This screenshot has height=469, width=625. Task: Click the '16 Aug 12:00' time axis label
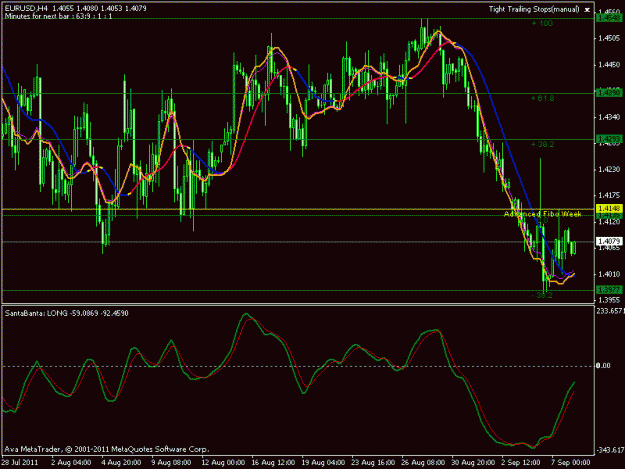(273, 462)
